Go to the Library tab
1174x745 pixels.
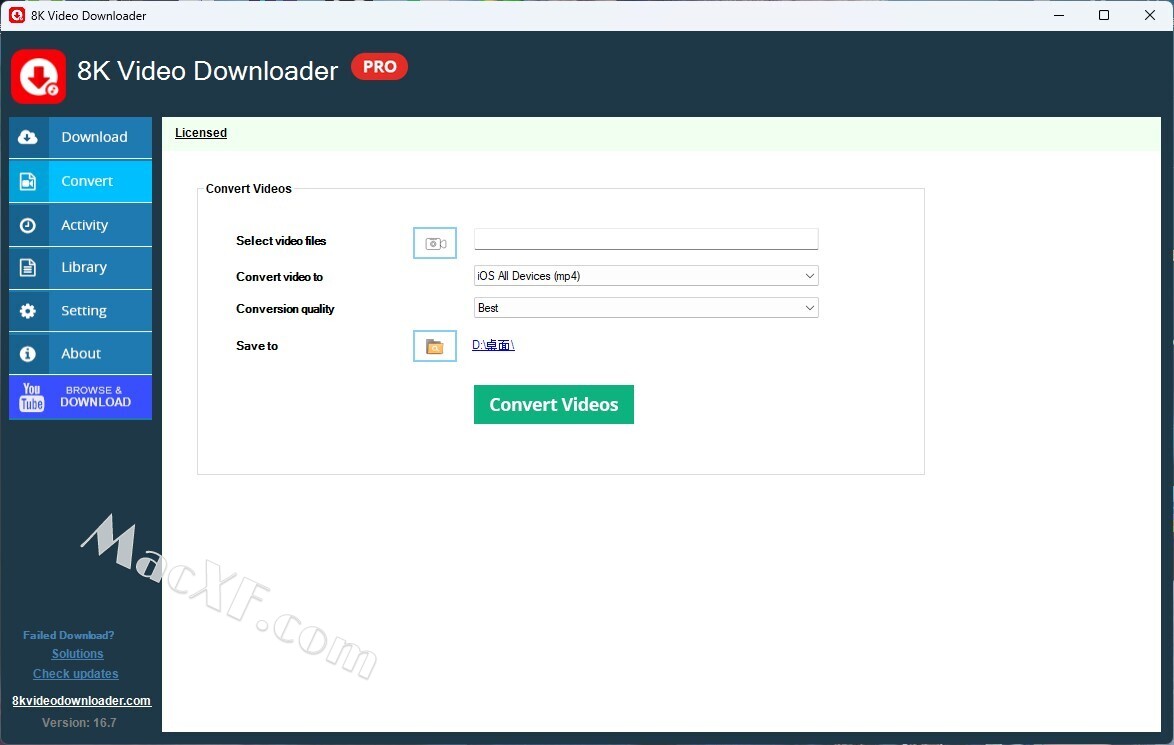point(80,267)
